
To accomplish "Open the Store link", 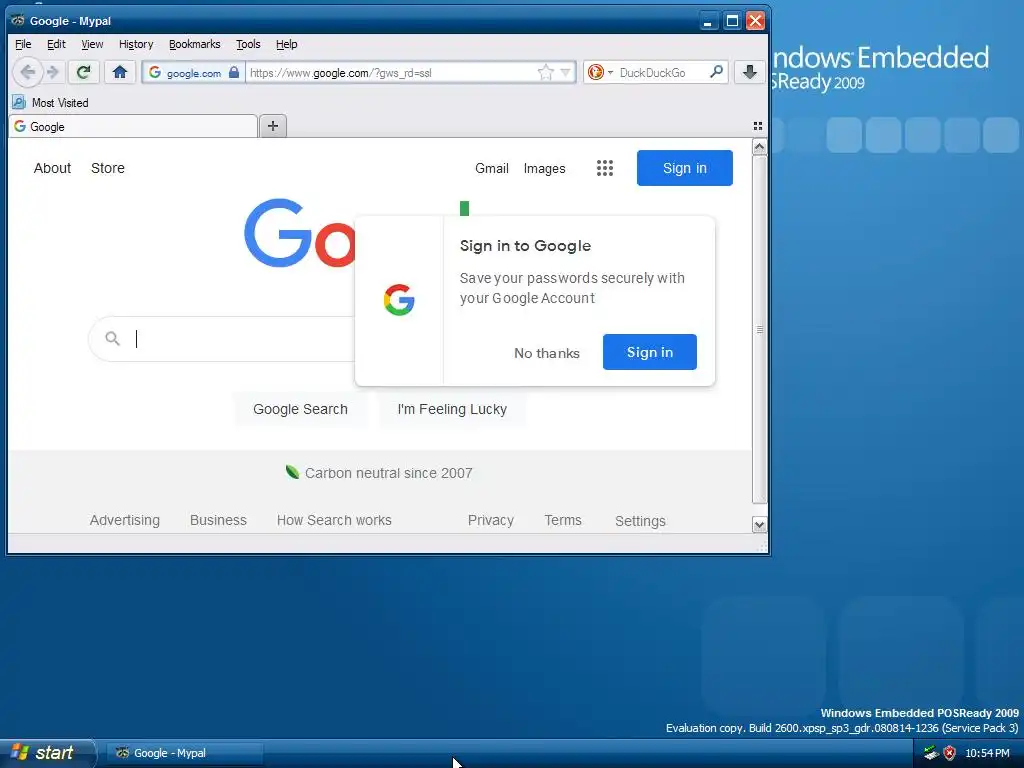I will pyautogui.click(x=108, y=168).
